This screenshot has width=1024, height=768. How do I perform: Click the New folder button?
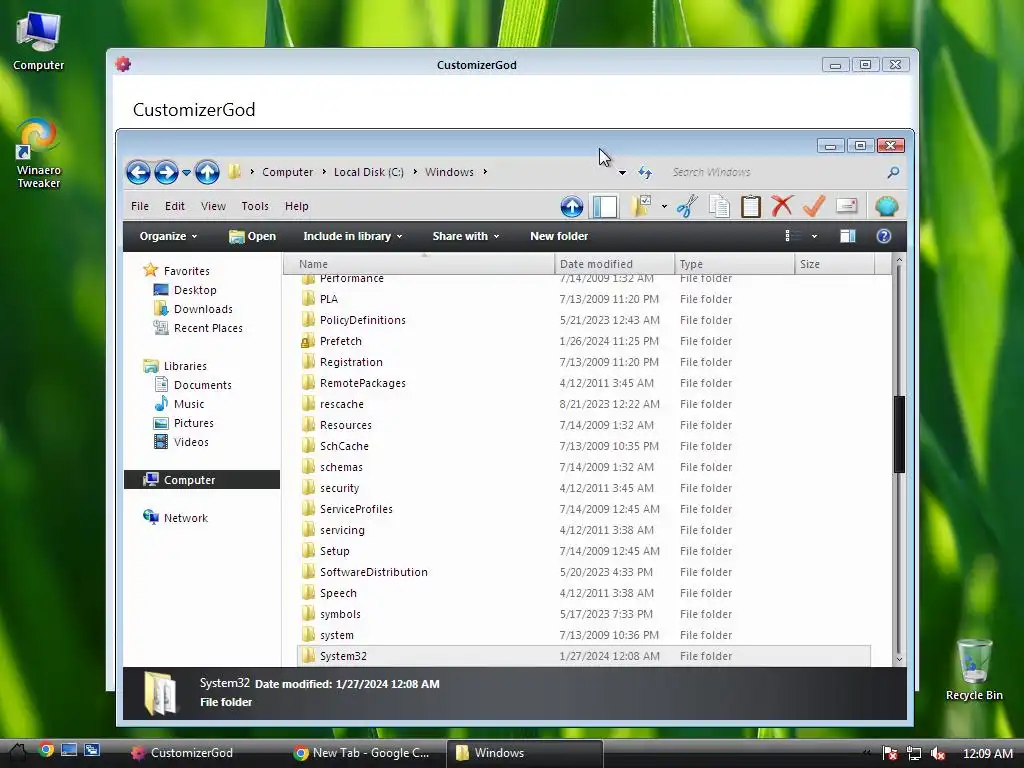coord(559,236)
